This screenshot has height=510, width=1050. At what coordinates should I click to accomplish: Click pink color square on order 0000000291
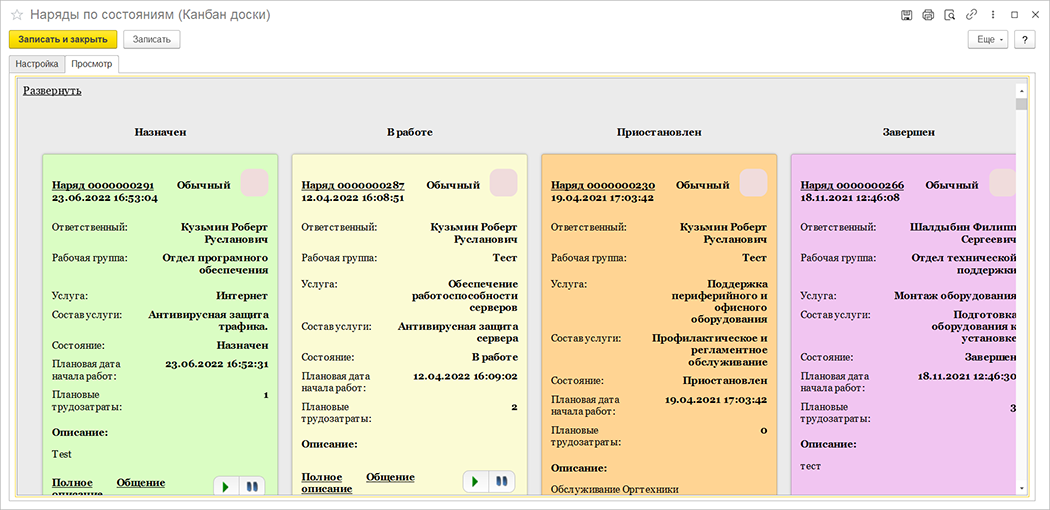pos(255,183)
